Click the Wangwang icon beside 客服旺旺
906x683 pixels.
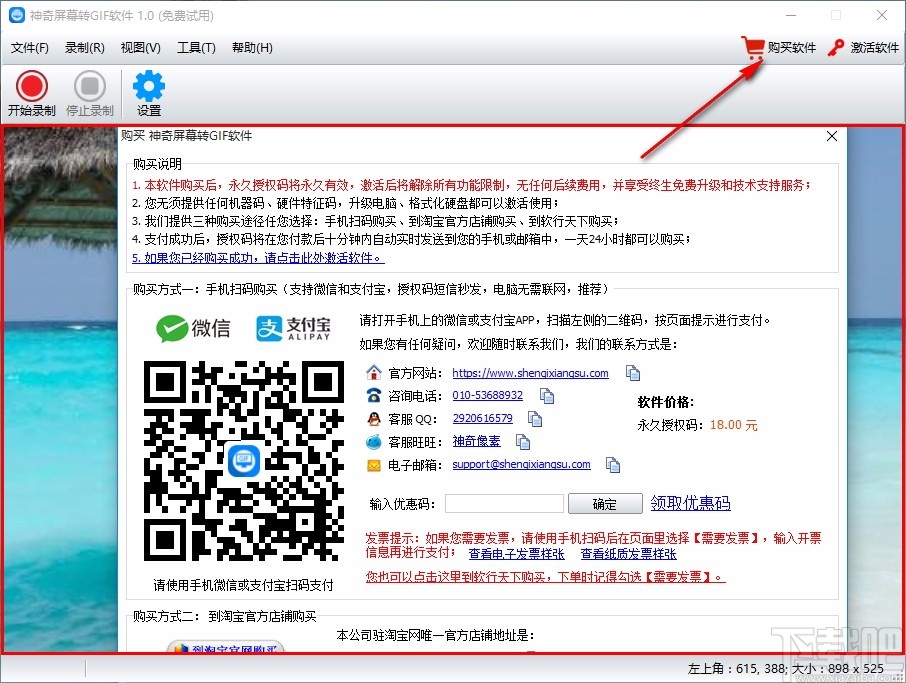[x=374, y=442]
